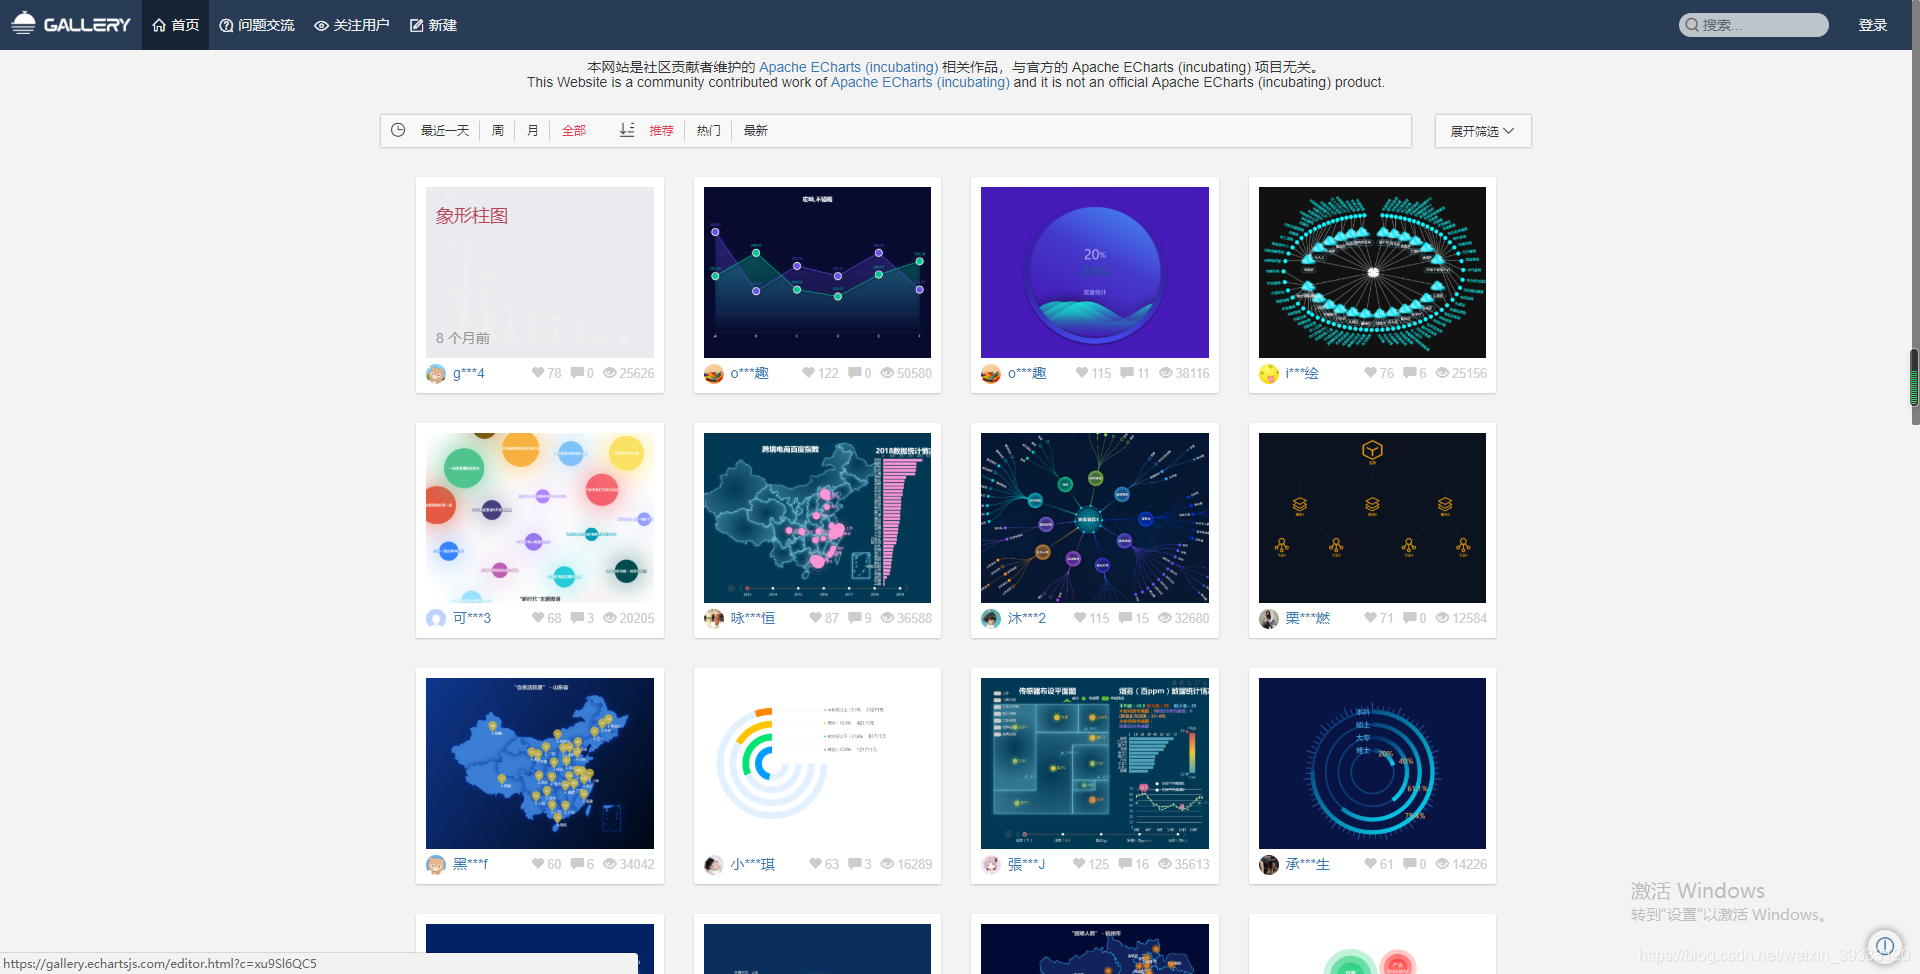Click views eye icon showing 25626
Screen dimensions: 1920x974
[610, 373]
